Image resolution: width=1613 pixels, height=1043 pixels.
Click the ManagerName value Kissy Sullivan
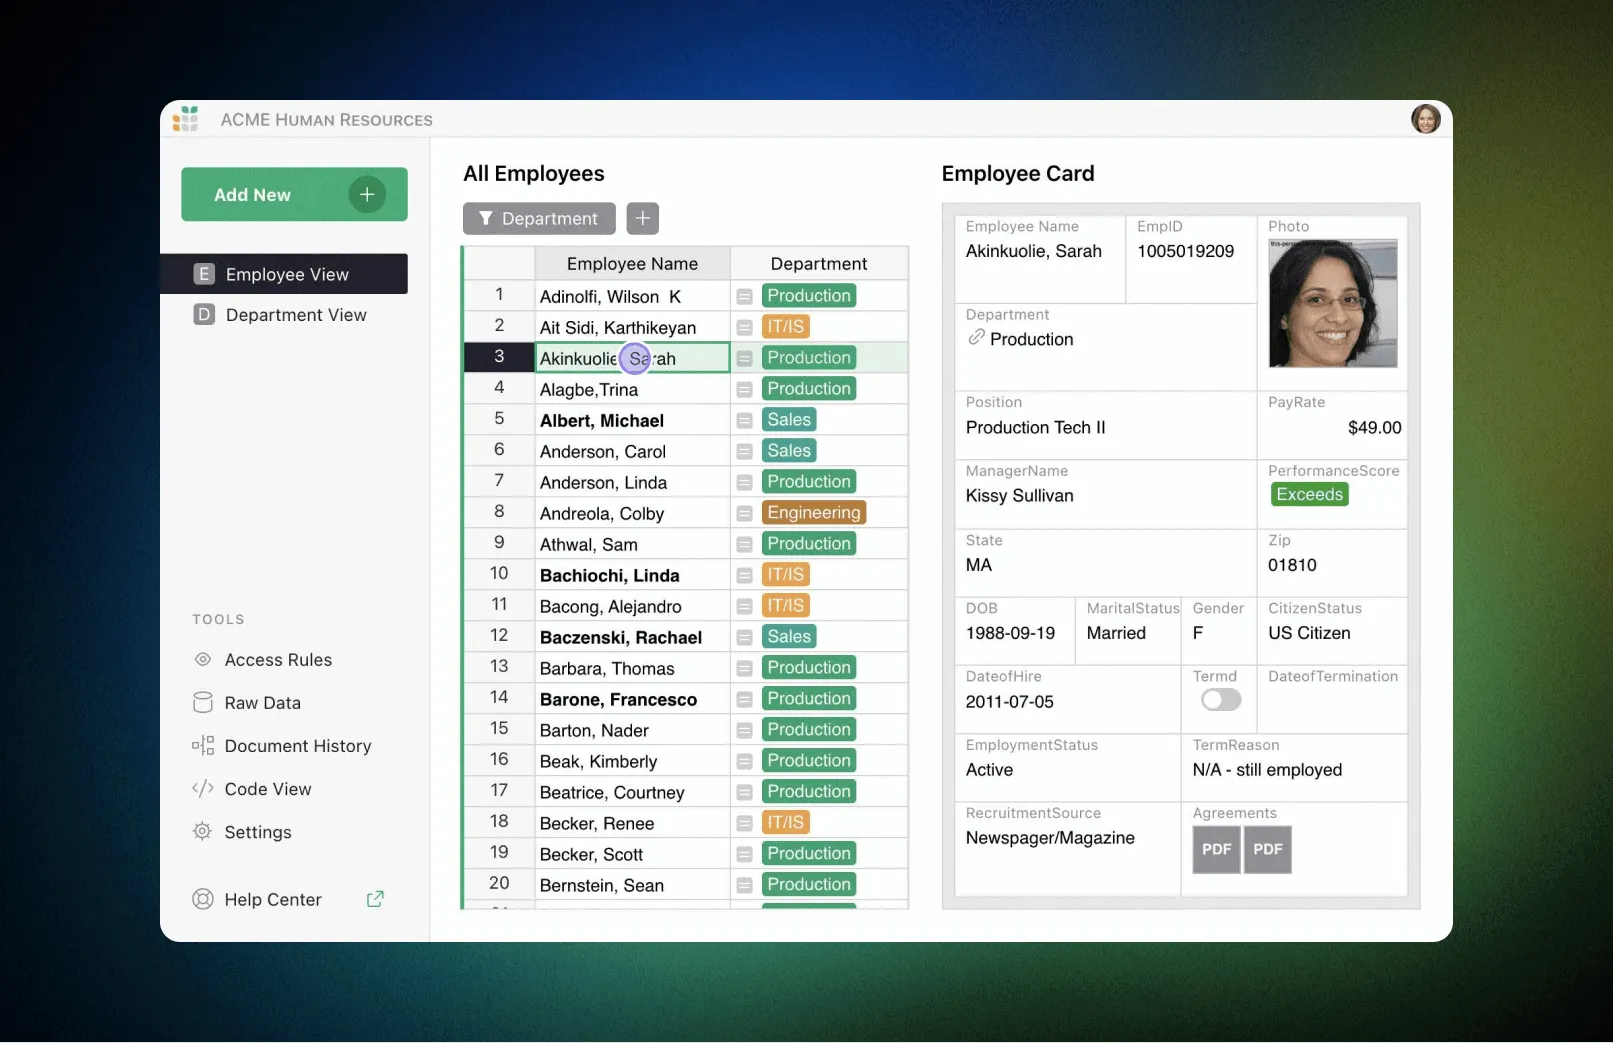click(x=1019, y=495)
